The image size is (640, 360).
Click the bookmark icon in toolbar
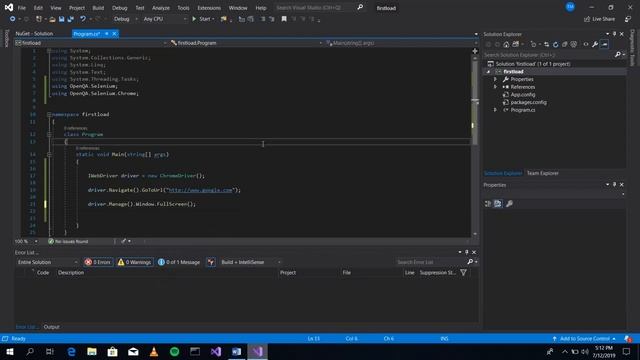click(x=284, y=19)
